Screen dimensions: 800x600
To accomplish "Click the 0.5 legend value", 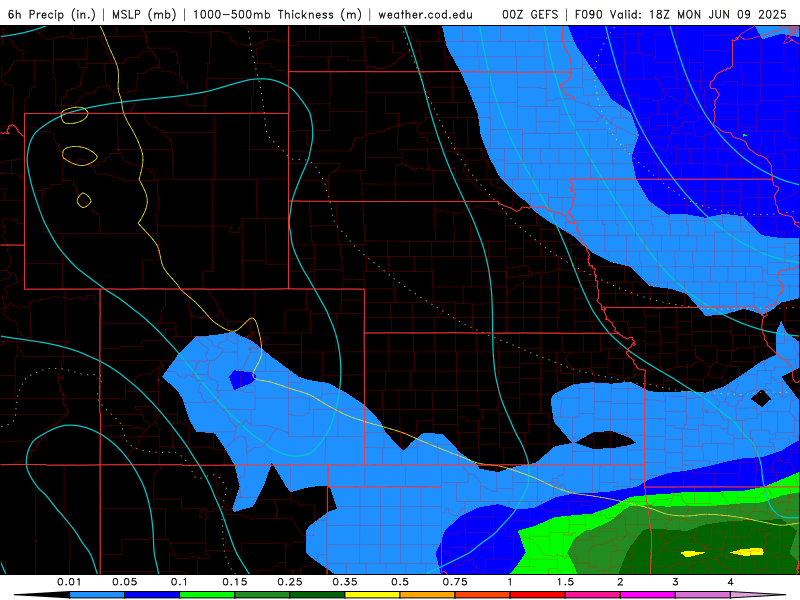I will [400, 582].
